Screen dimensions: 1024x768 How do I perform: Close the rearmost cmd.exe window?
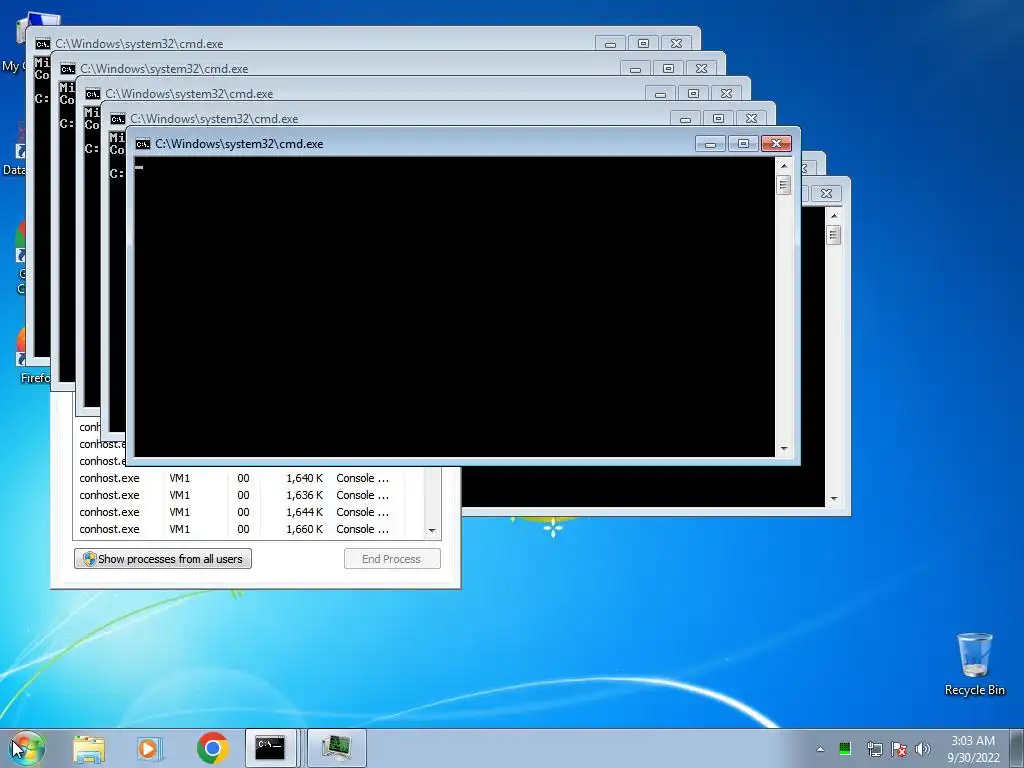pyautogui.click(x=677, y=44)
